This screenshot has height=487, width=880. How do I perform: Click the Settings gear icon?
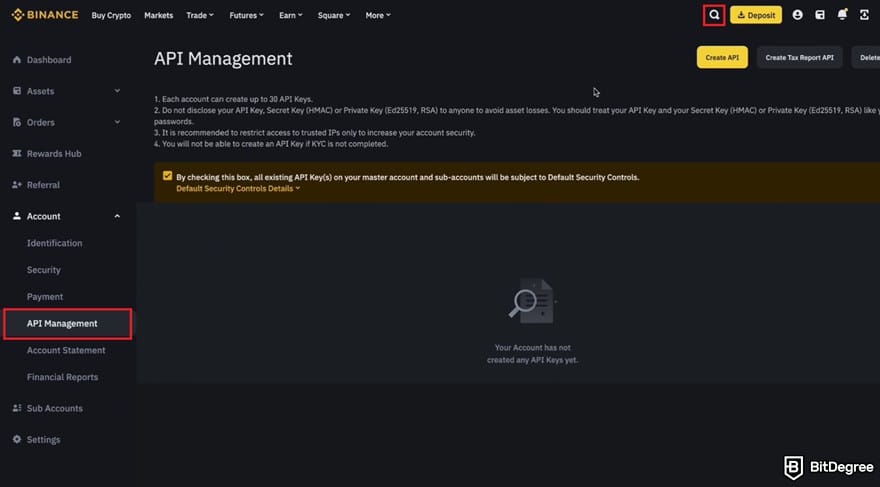(x=17, y=439)
